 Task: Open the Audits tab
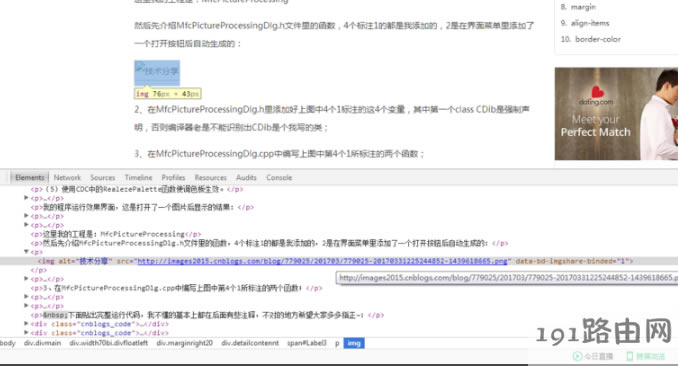click(x=246, y=177)
